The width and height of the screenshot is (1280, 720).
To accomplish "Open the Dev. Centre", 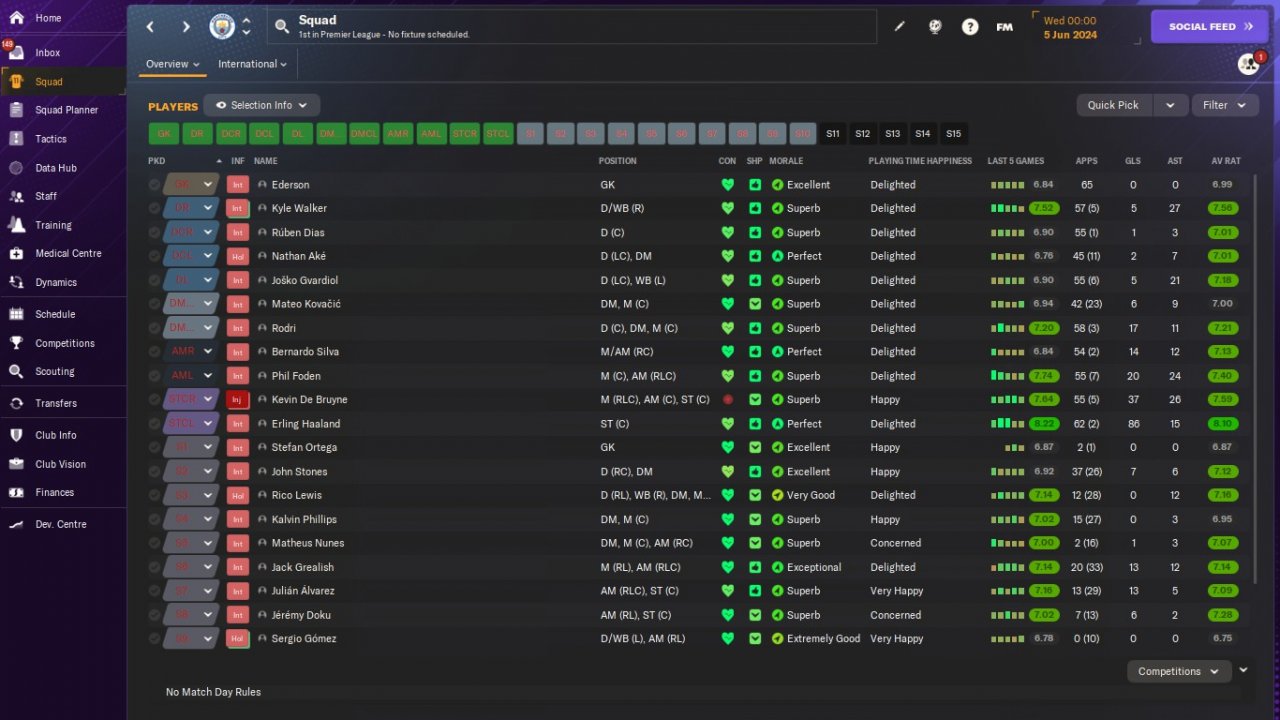I will pyautogui.click(x=61, y=524).
